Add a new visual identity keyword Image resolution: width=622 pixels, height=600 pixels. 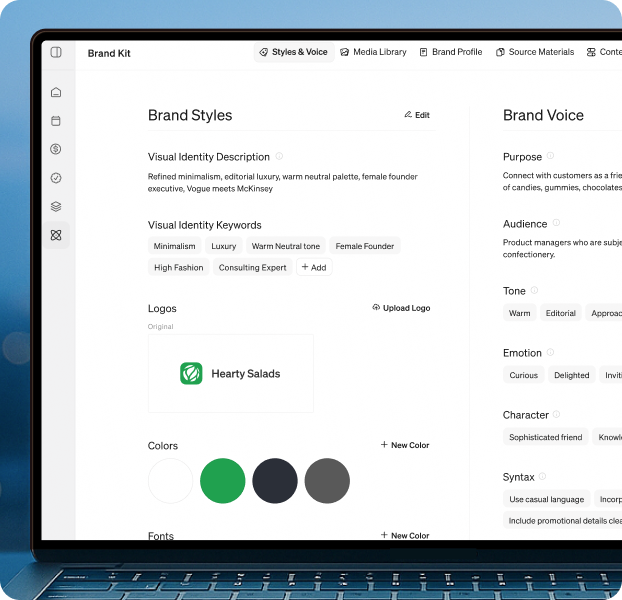click(x=314, y=267)
